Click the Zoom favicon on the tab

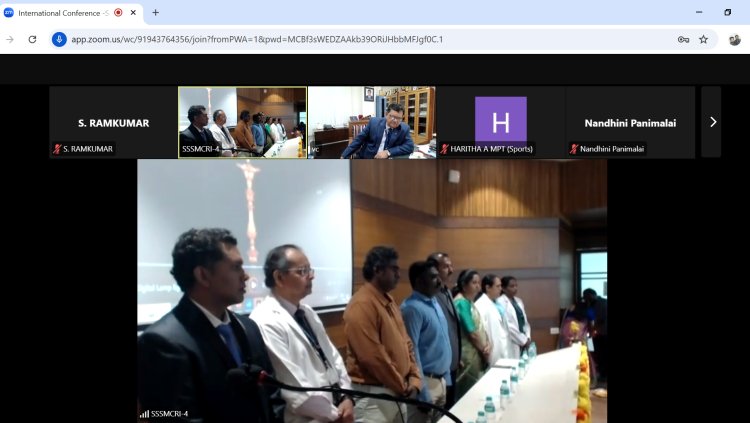9,13
